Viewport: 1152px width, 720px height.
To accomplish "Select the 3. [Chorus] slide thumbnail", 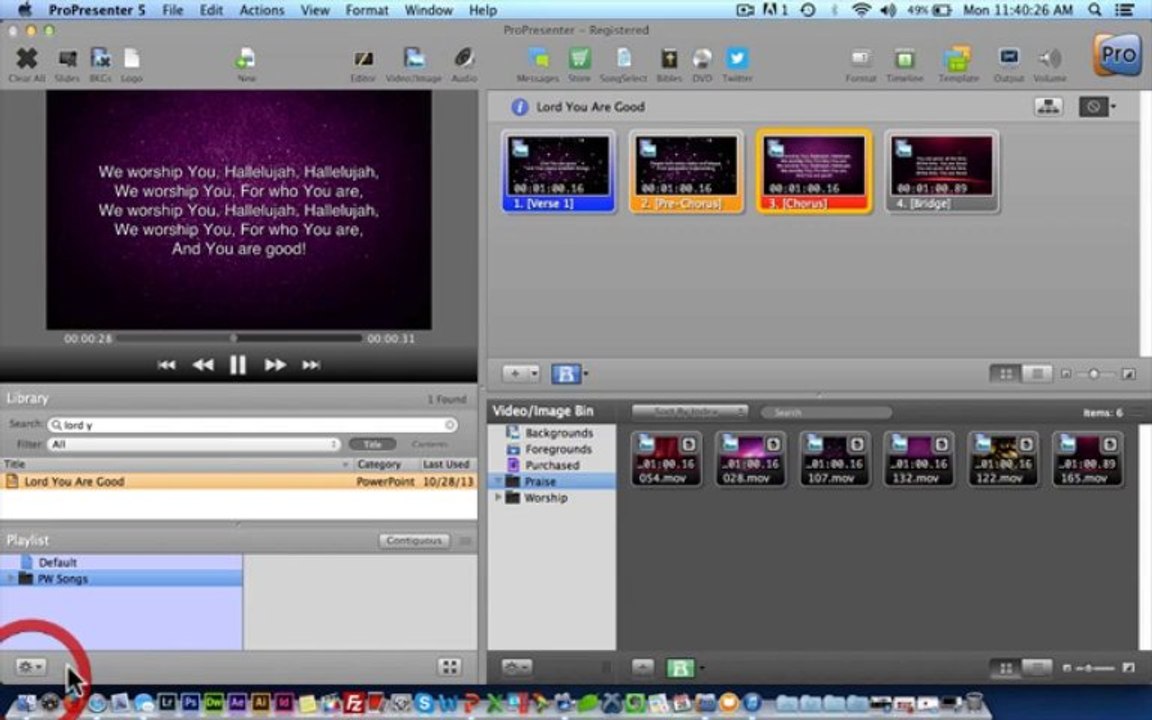I will [x=814, y=172].
